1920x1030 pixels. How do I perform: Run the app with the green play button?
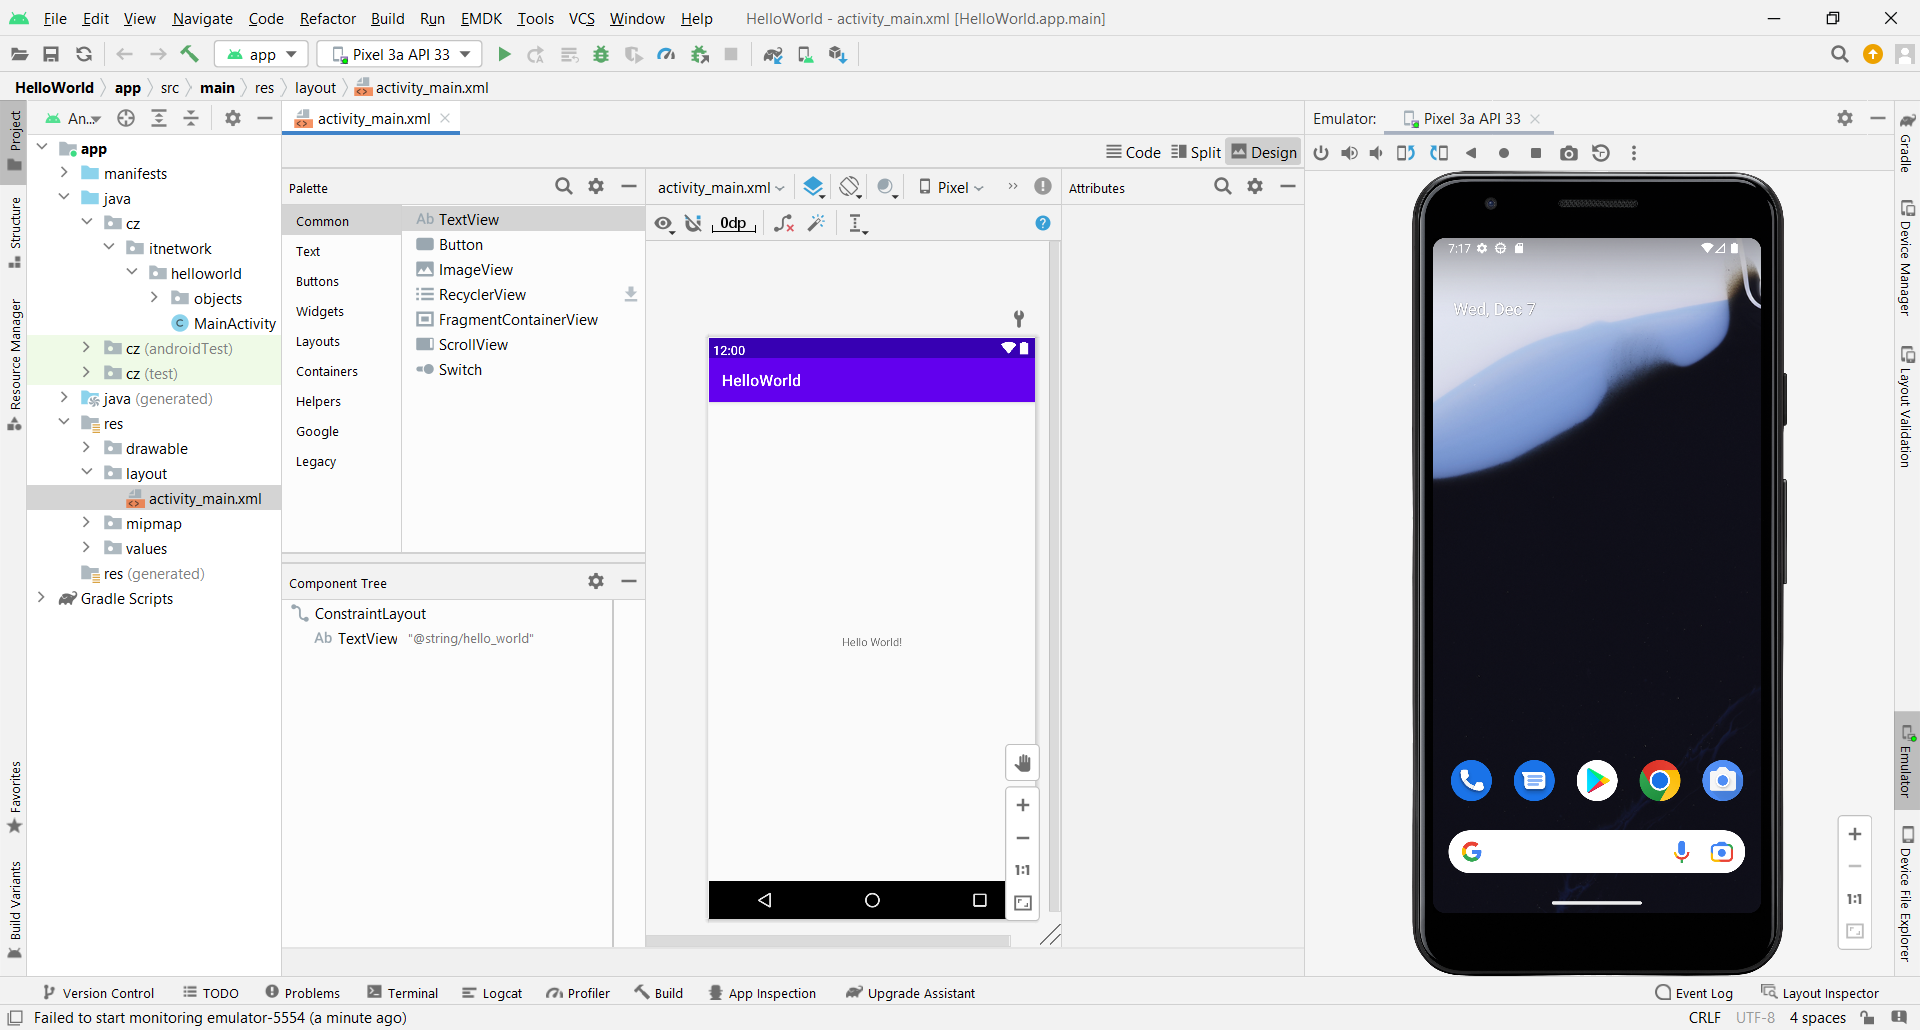tap(504, 54)
